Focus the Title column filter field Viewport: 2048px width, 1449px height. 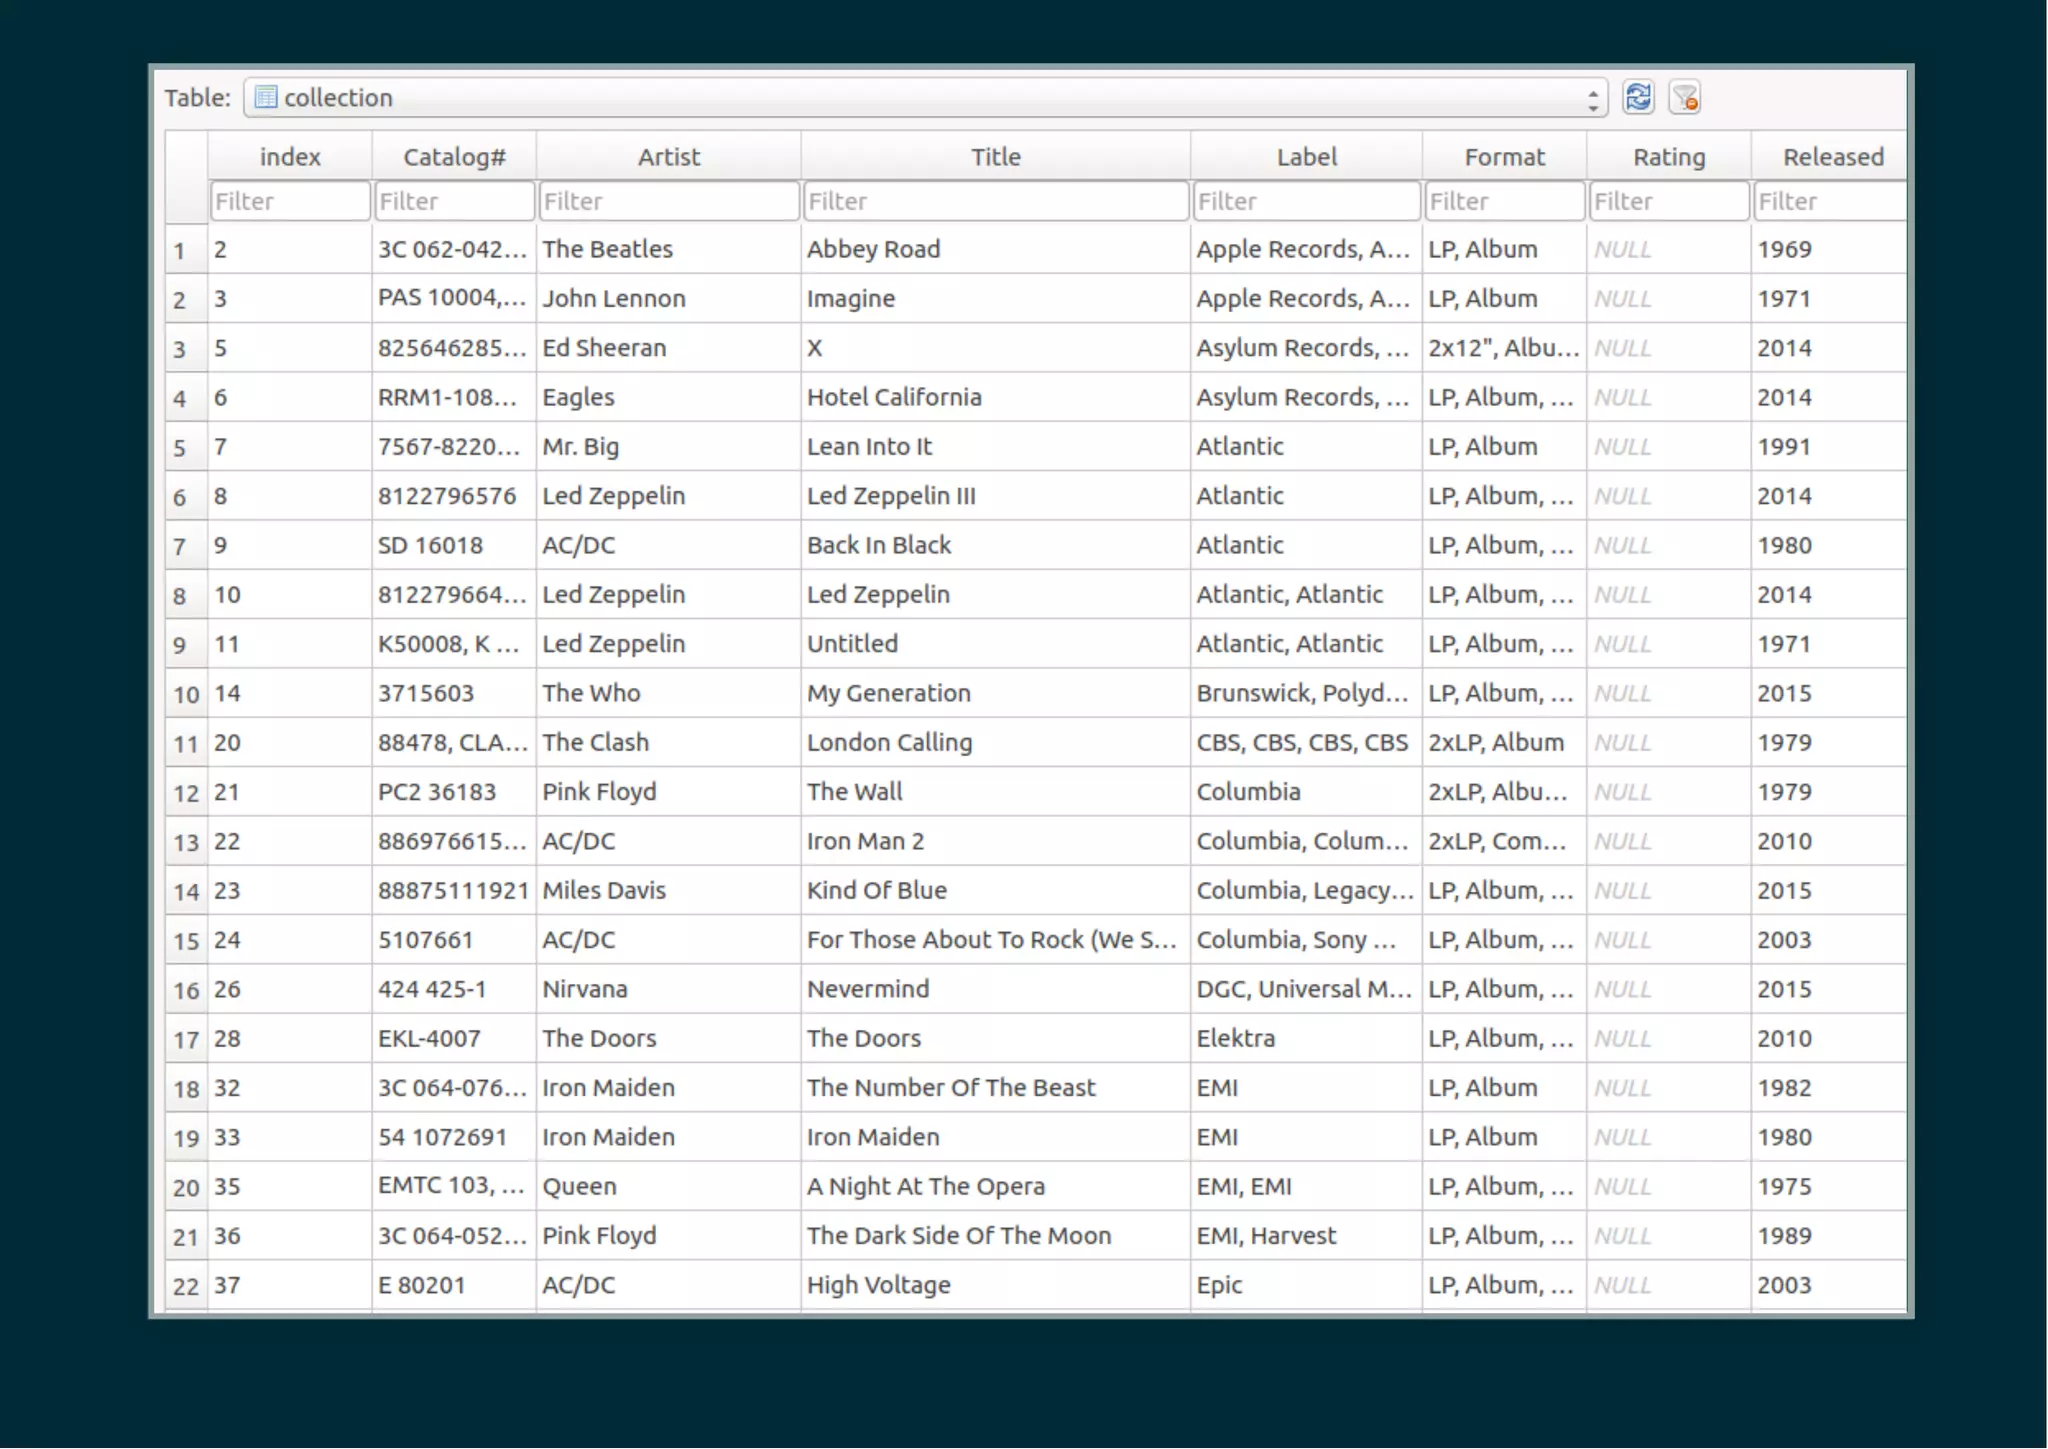996,201
